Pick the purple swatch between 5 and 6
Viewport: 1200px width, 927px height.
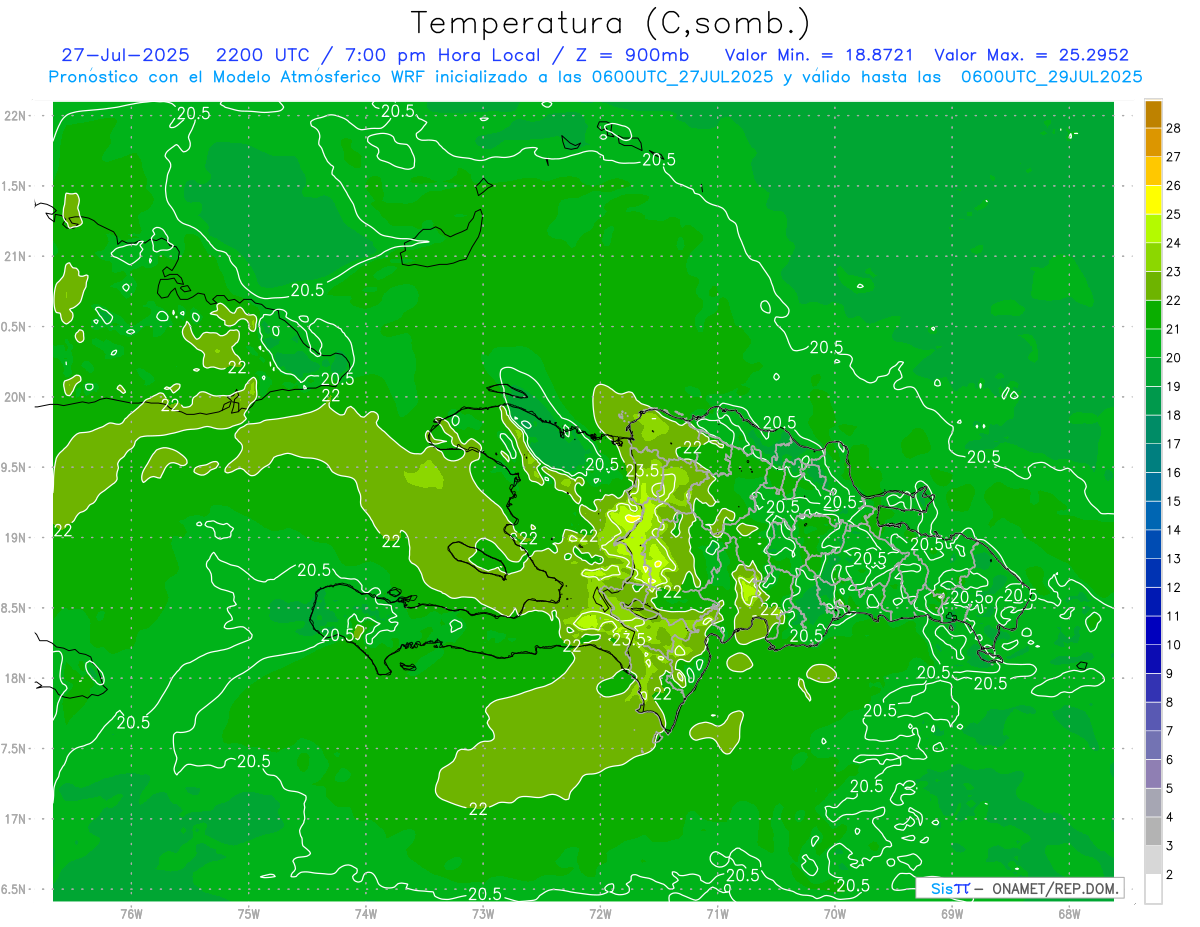point(1153,775)
